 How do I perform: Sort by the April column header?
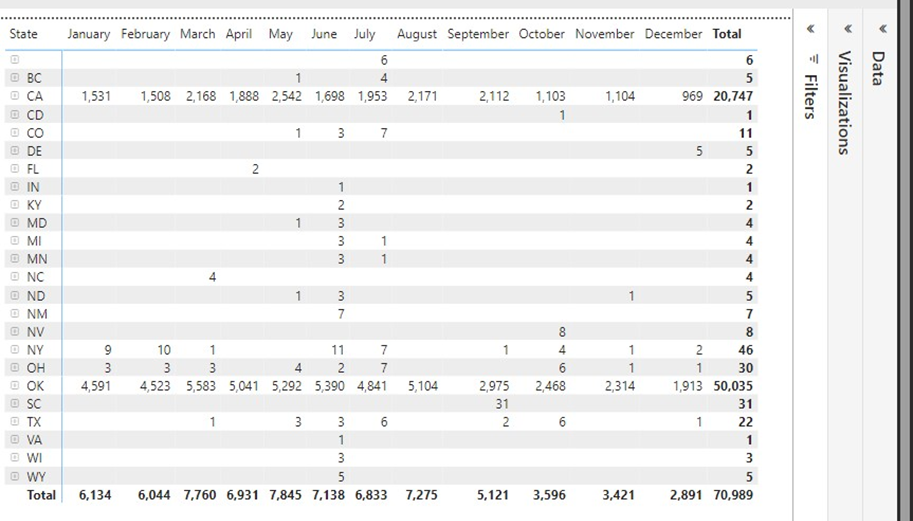(239, 34)
